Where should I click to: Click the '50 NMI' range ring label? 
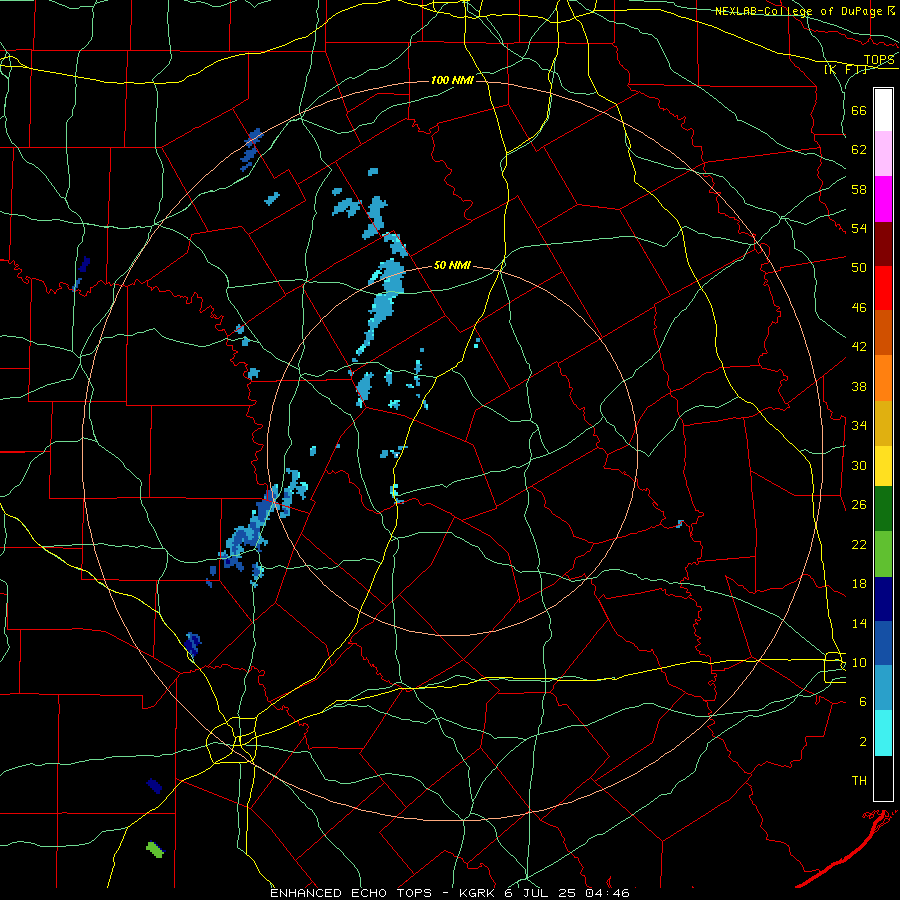(452, 265)
